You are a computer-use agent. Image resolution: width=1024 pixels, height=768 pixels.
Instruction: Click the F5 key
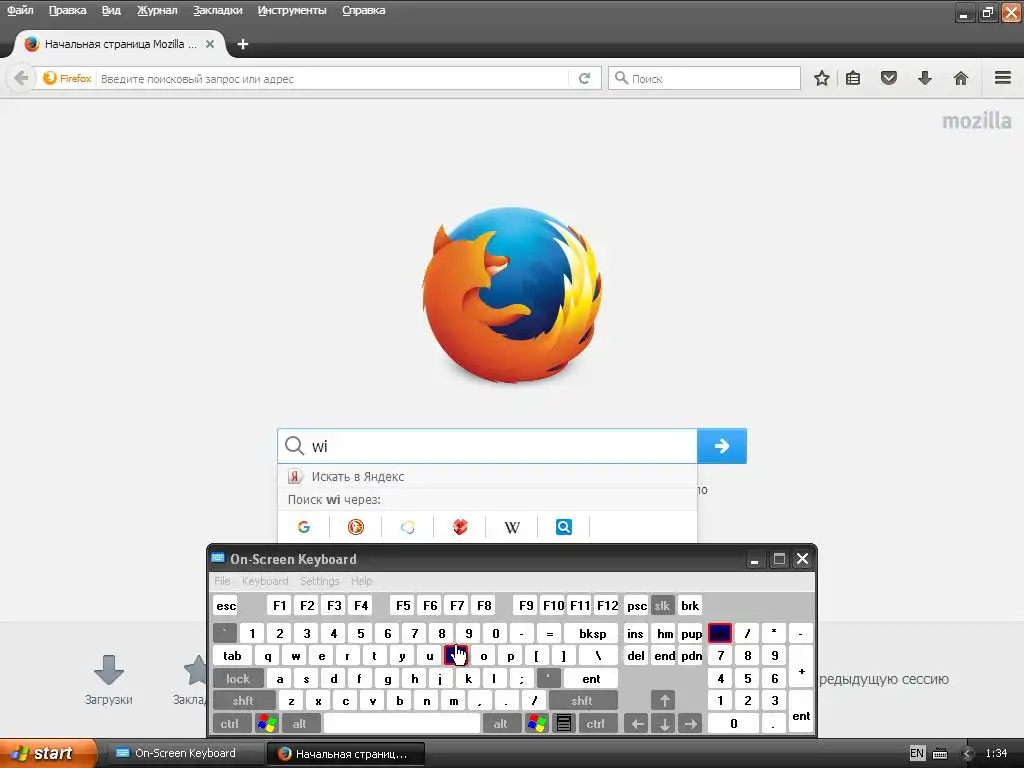coord(403,605)
